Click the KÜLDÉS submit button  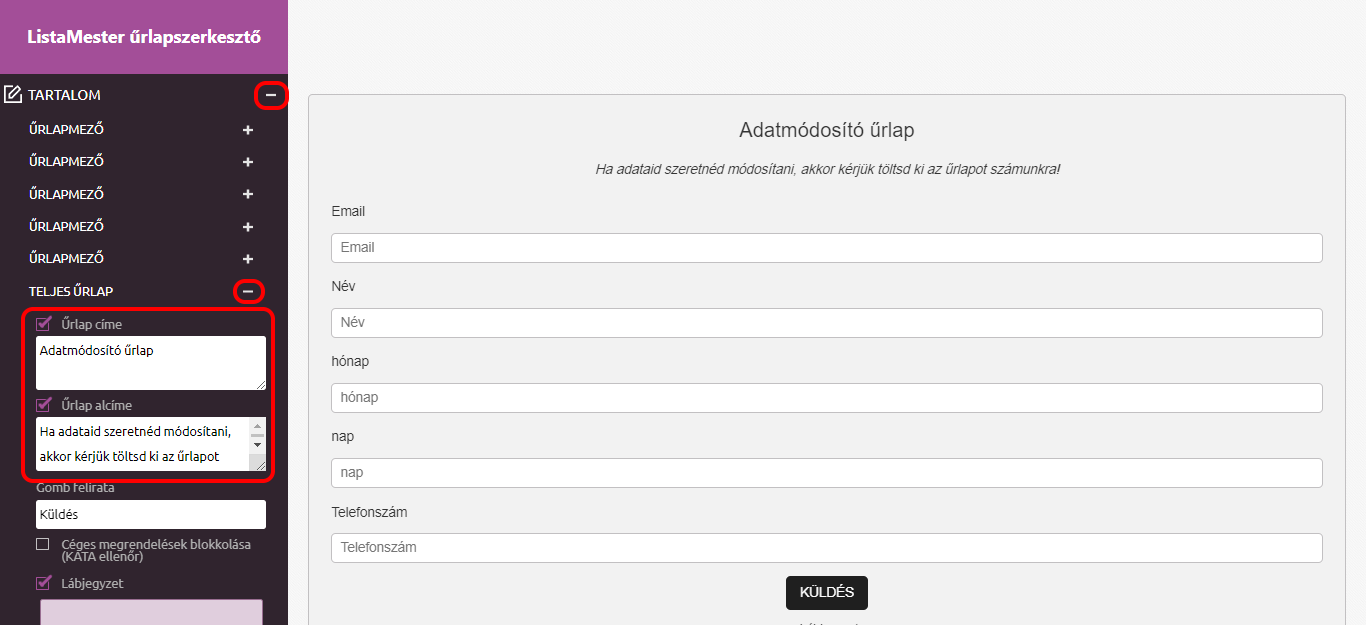pos(827,593)
